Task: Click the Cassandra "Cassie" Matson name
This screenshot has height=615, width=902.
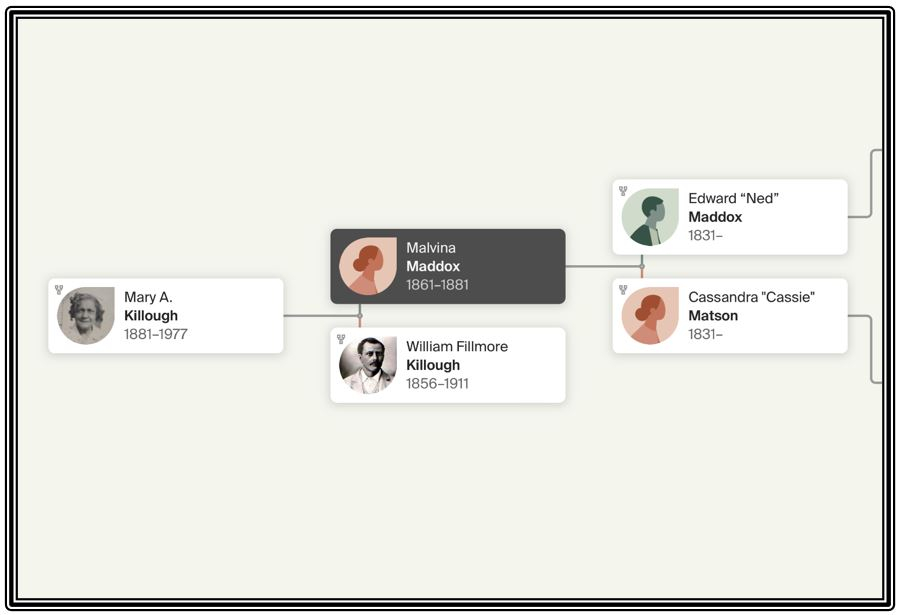Action: (x=751, y=306)
